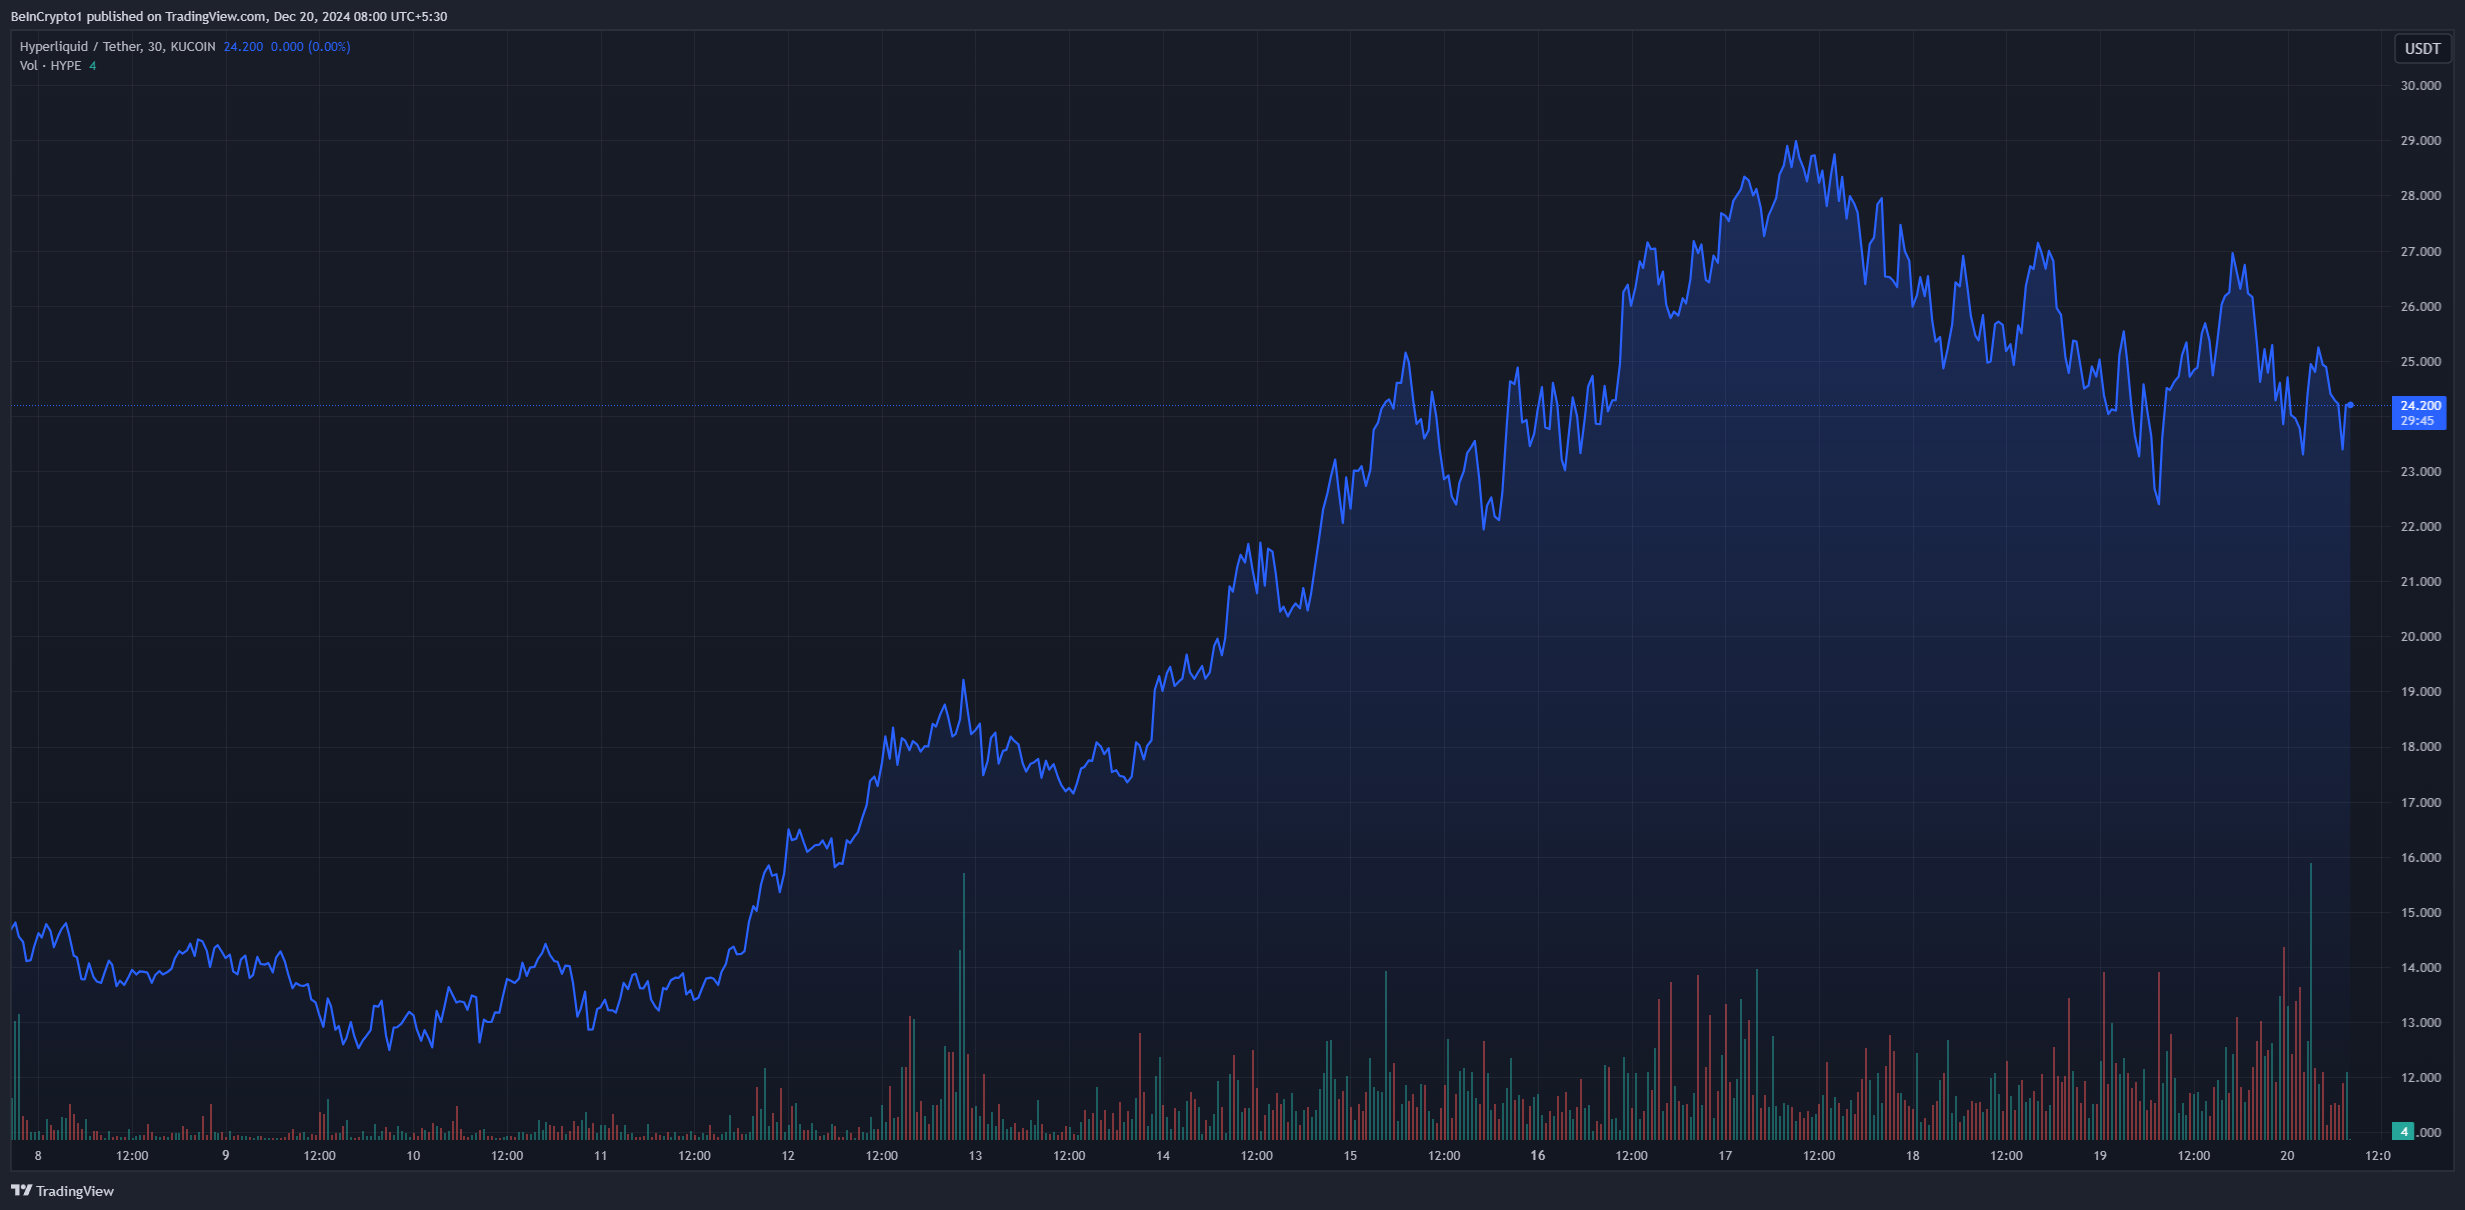Click the 30.000 price scale label
2465x1210 pixels.
(x=2420, y=86)
